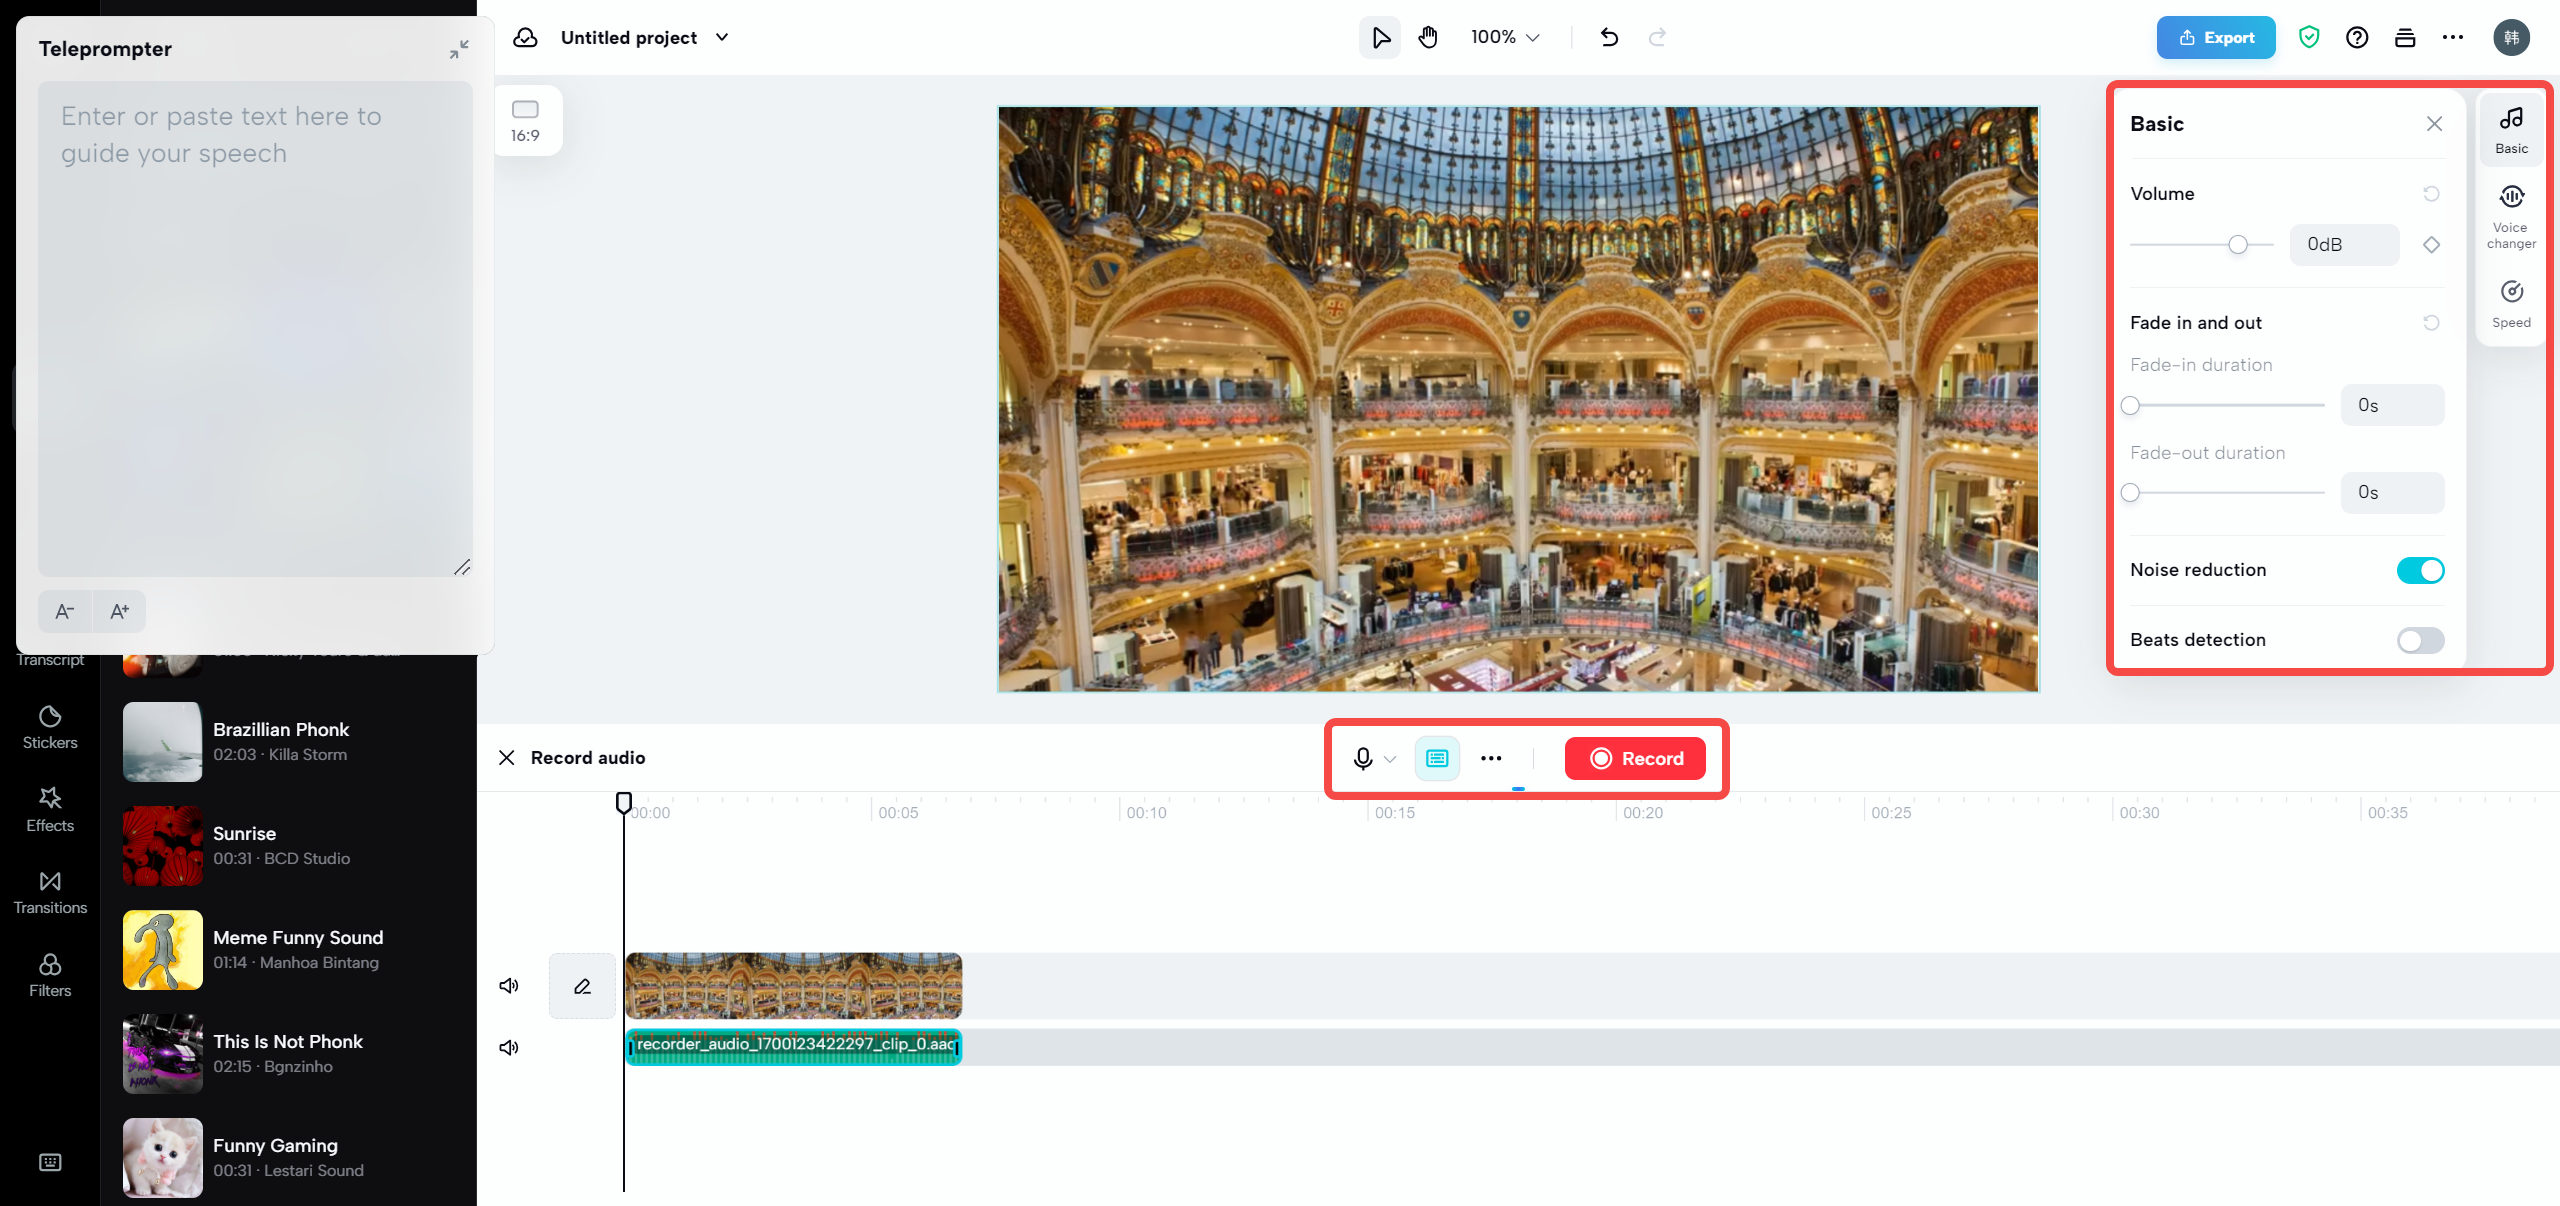The width and height of the screenshot is (2560, 1206).
Task: Open the Untitled project name dropdown
Action: click(722, 38)
